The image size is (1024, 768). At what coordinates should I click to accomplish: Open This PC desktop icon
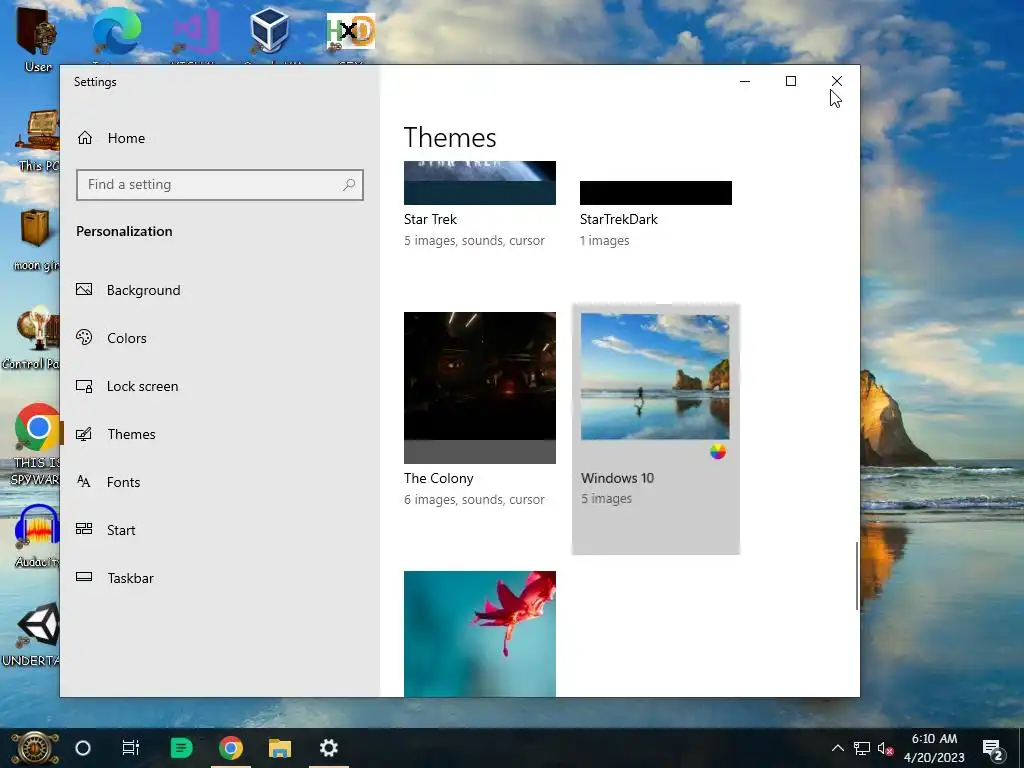pos(39,141)
